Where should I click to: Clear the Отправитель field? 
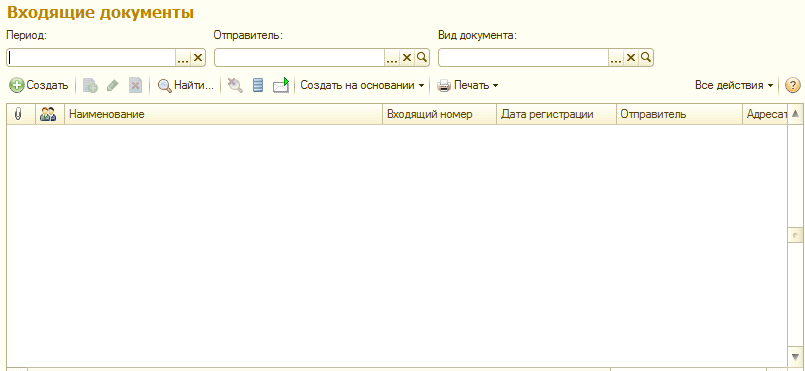pos(407,58)
